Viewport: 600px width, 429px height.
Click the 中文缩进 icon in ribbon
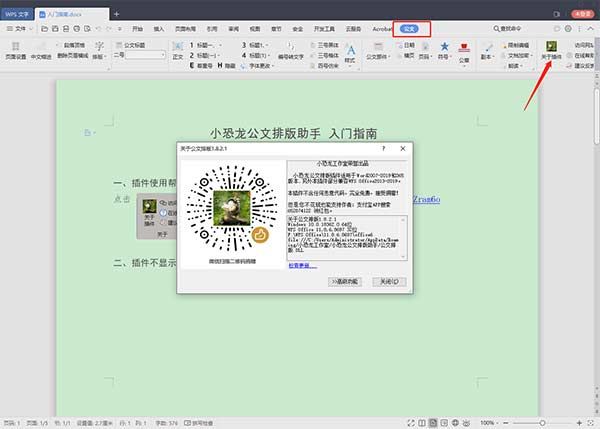[x=41, y=51]
